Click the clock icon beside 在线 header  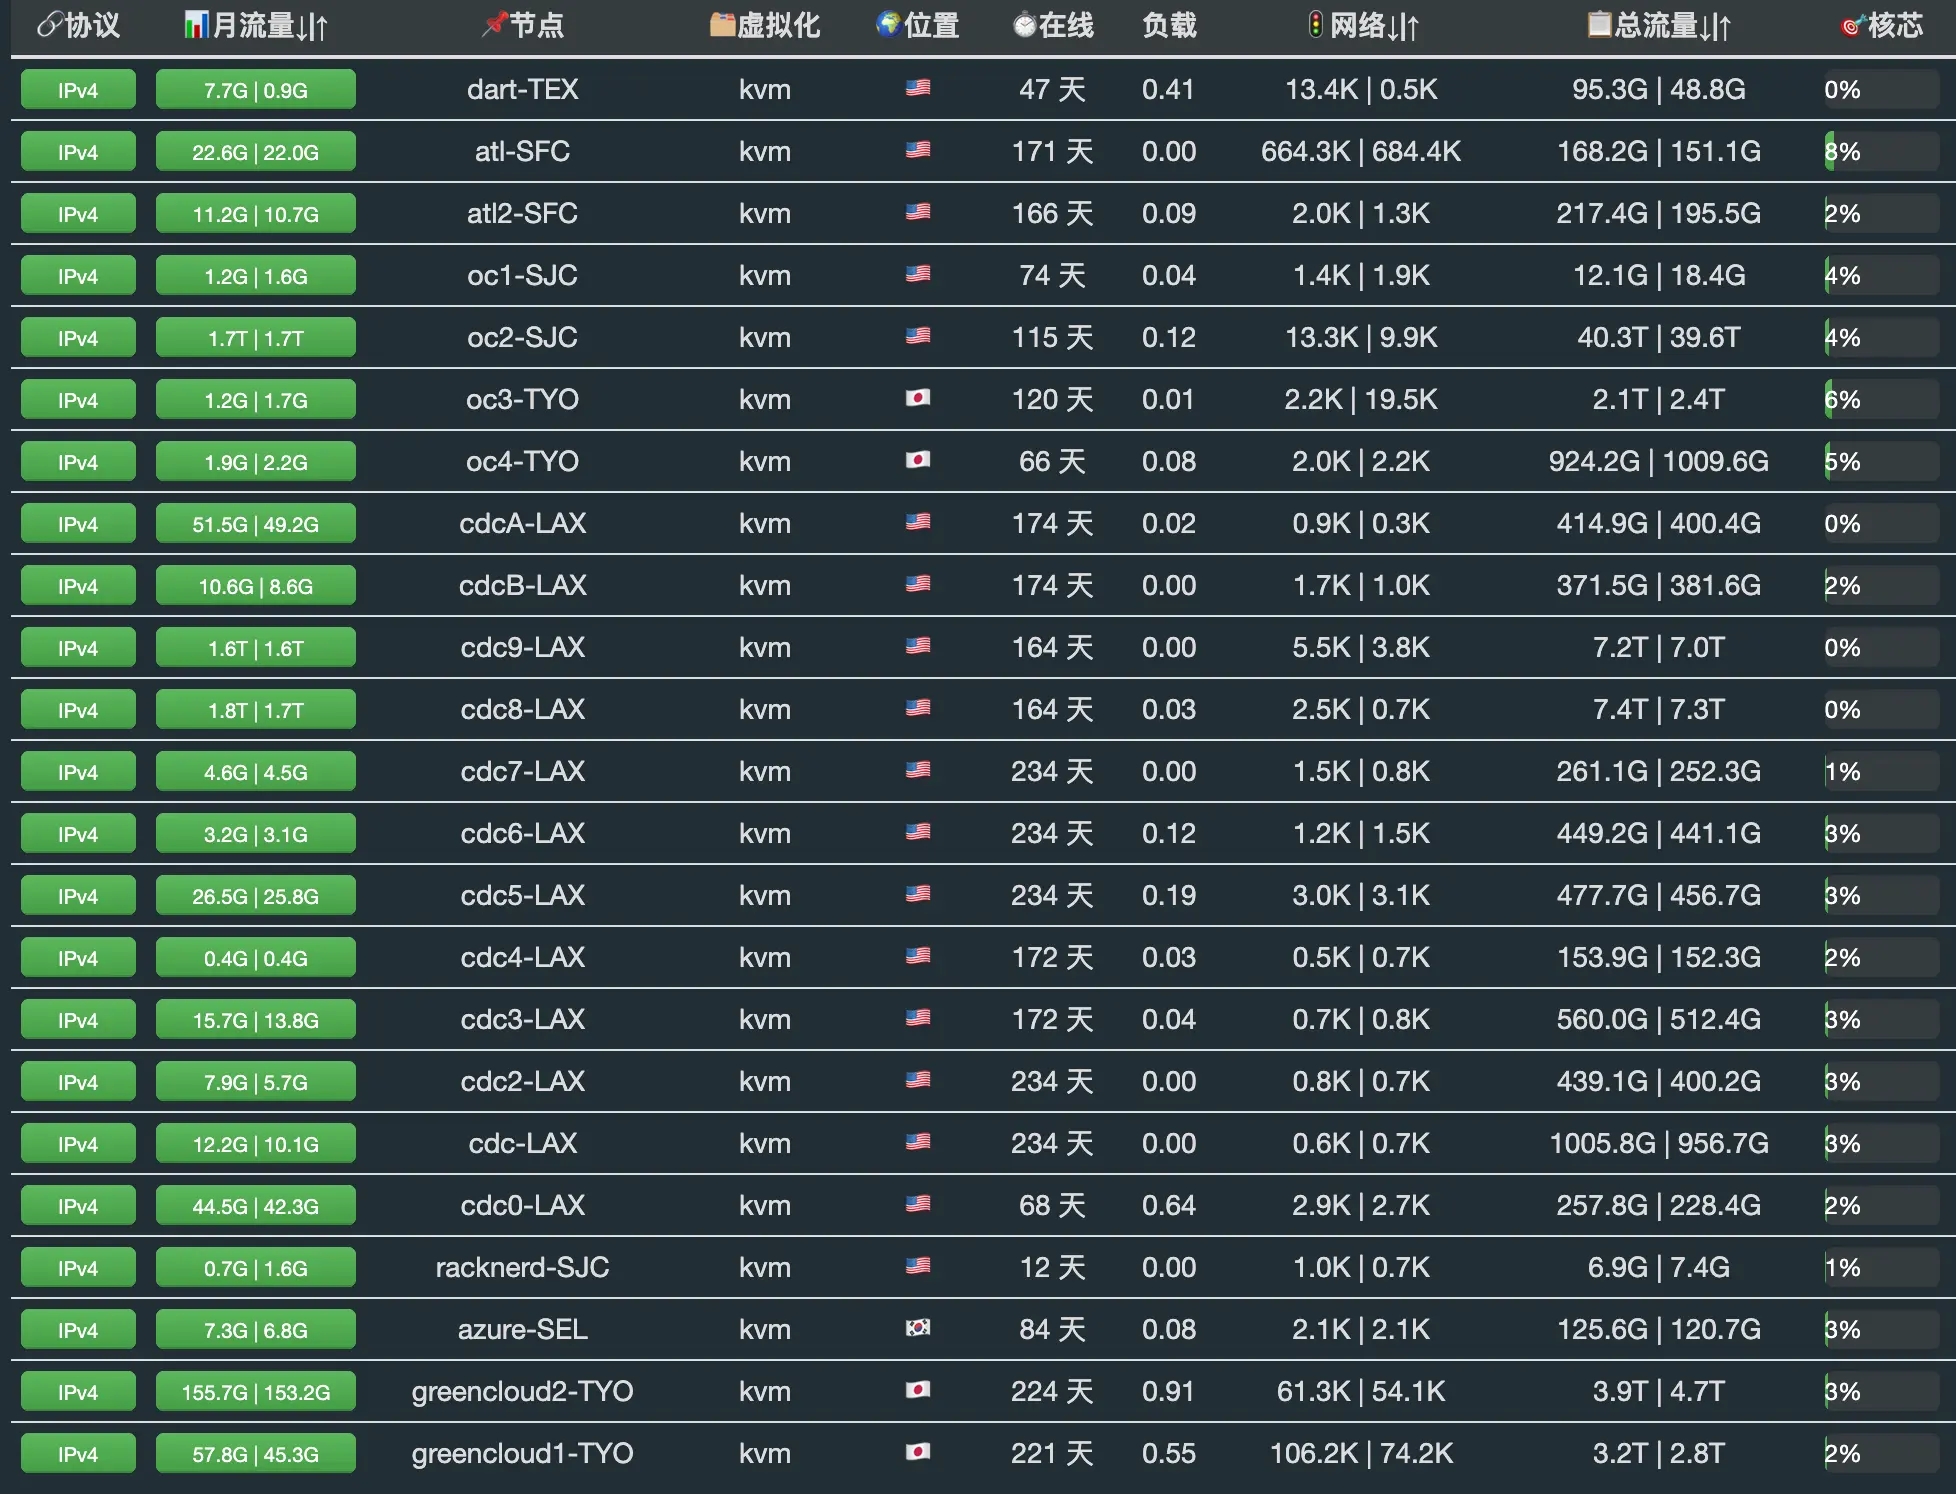coord(1024,25)
